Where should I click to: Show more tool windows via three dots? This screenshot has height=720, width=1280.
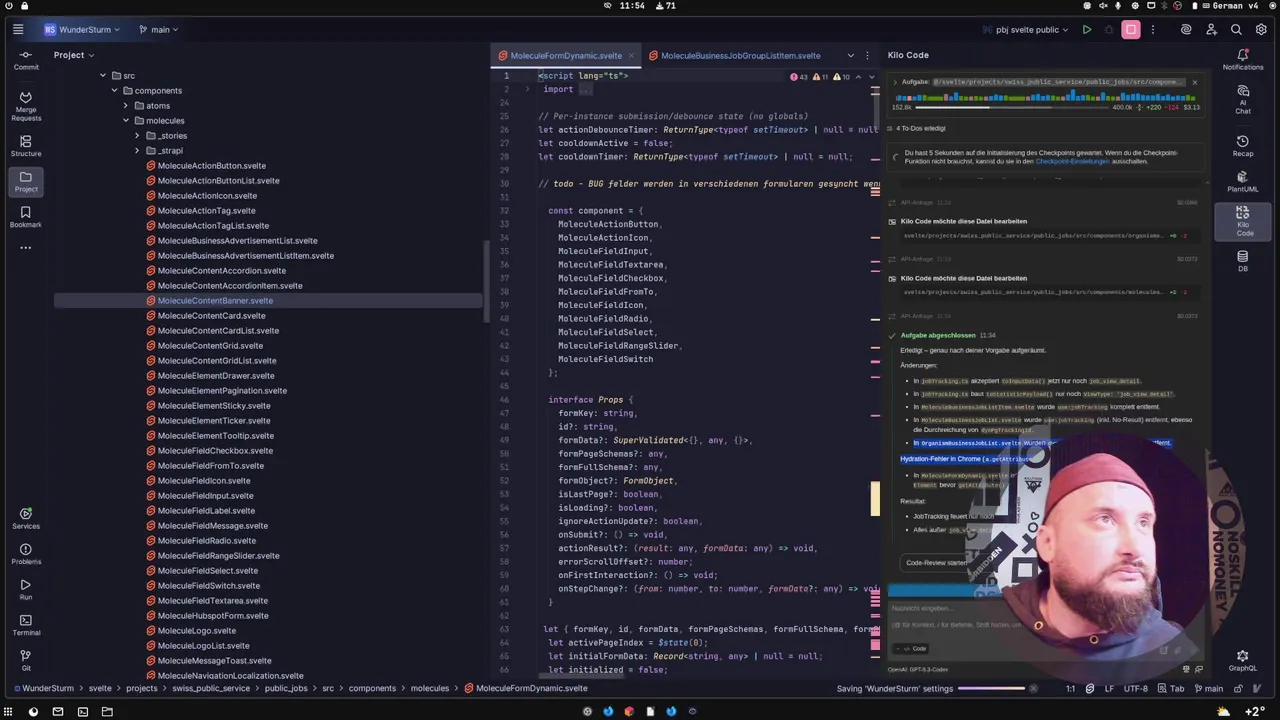(26, 248)
